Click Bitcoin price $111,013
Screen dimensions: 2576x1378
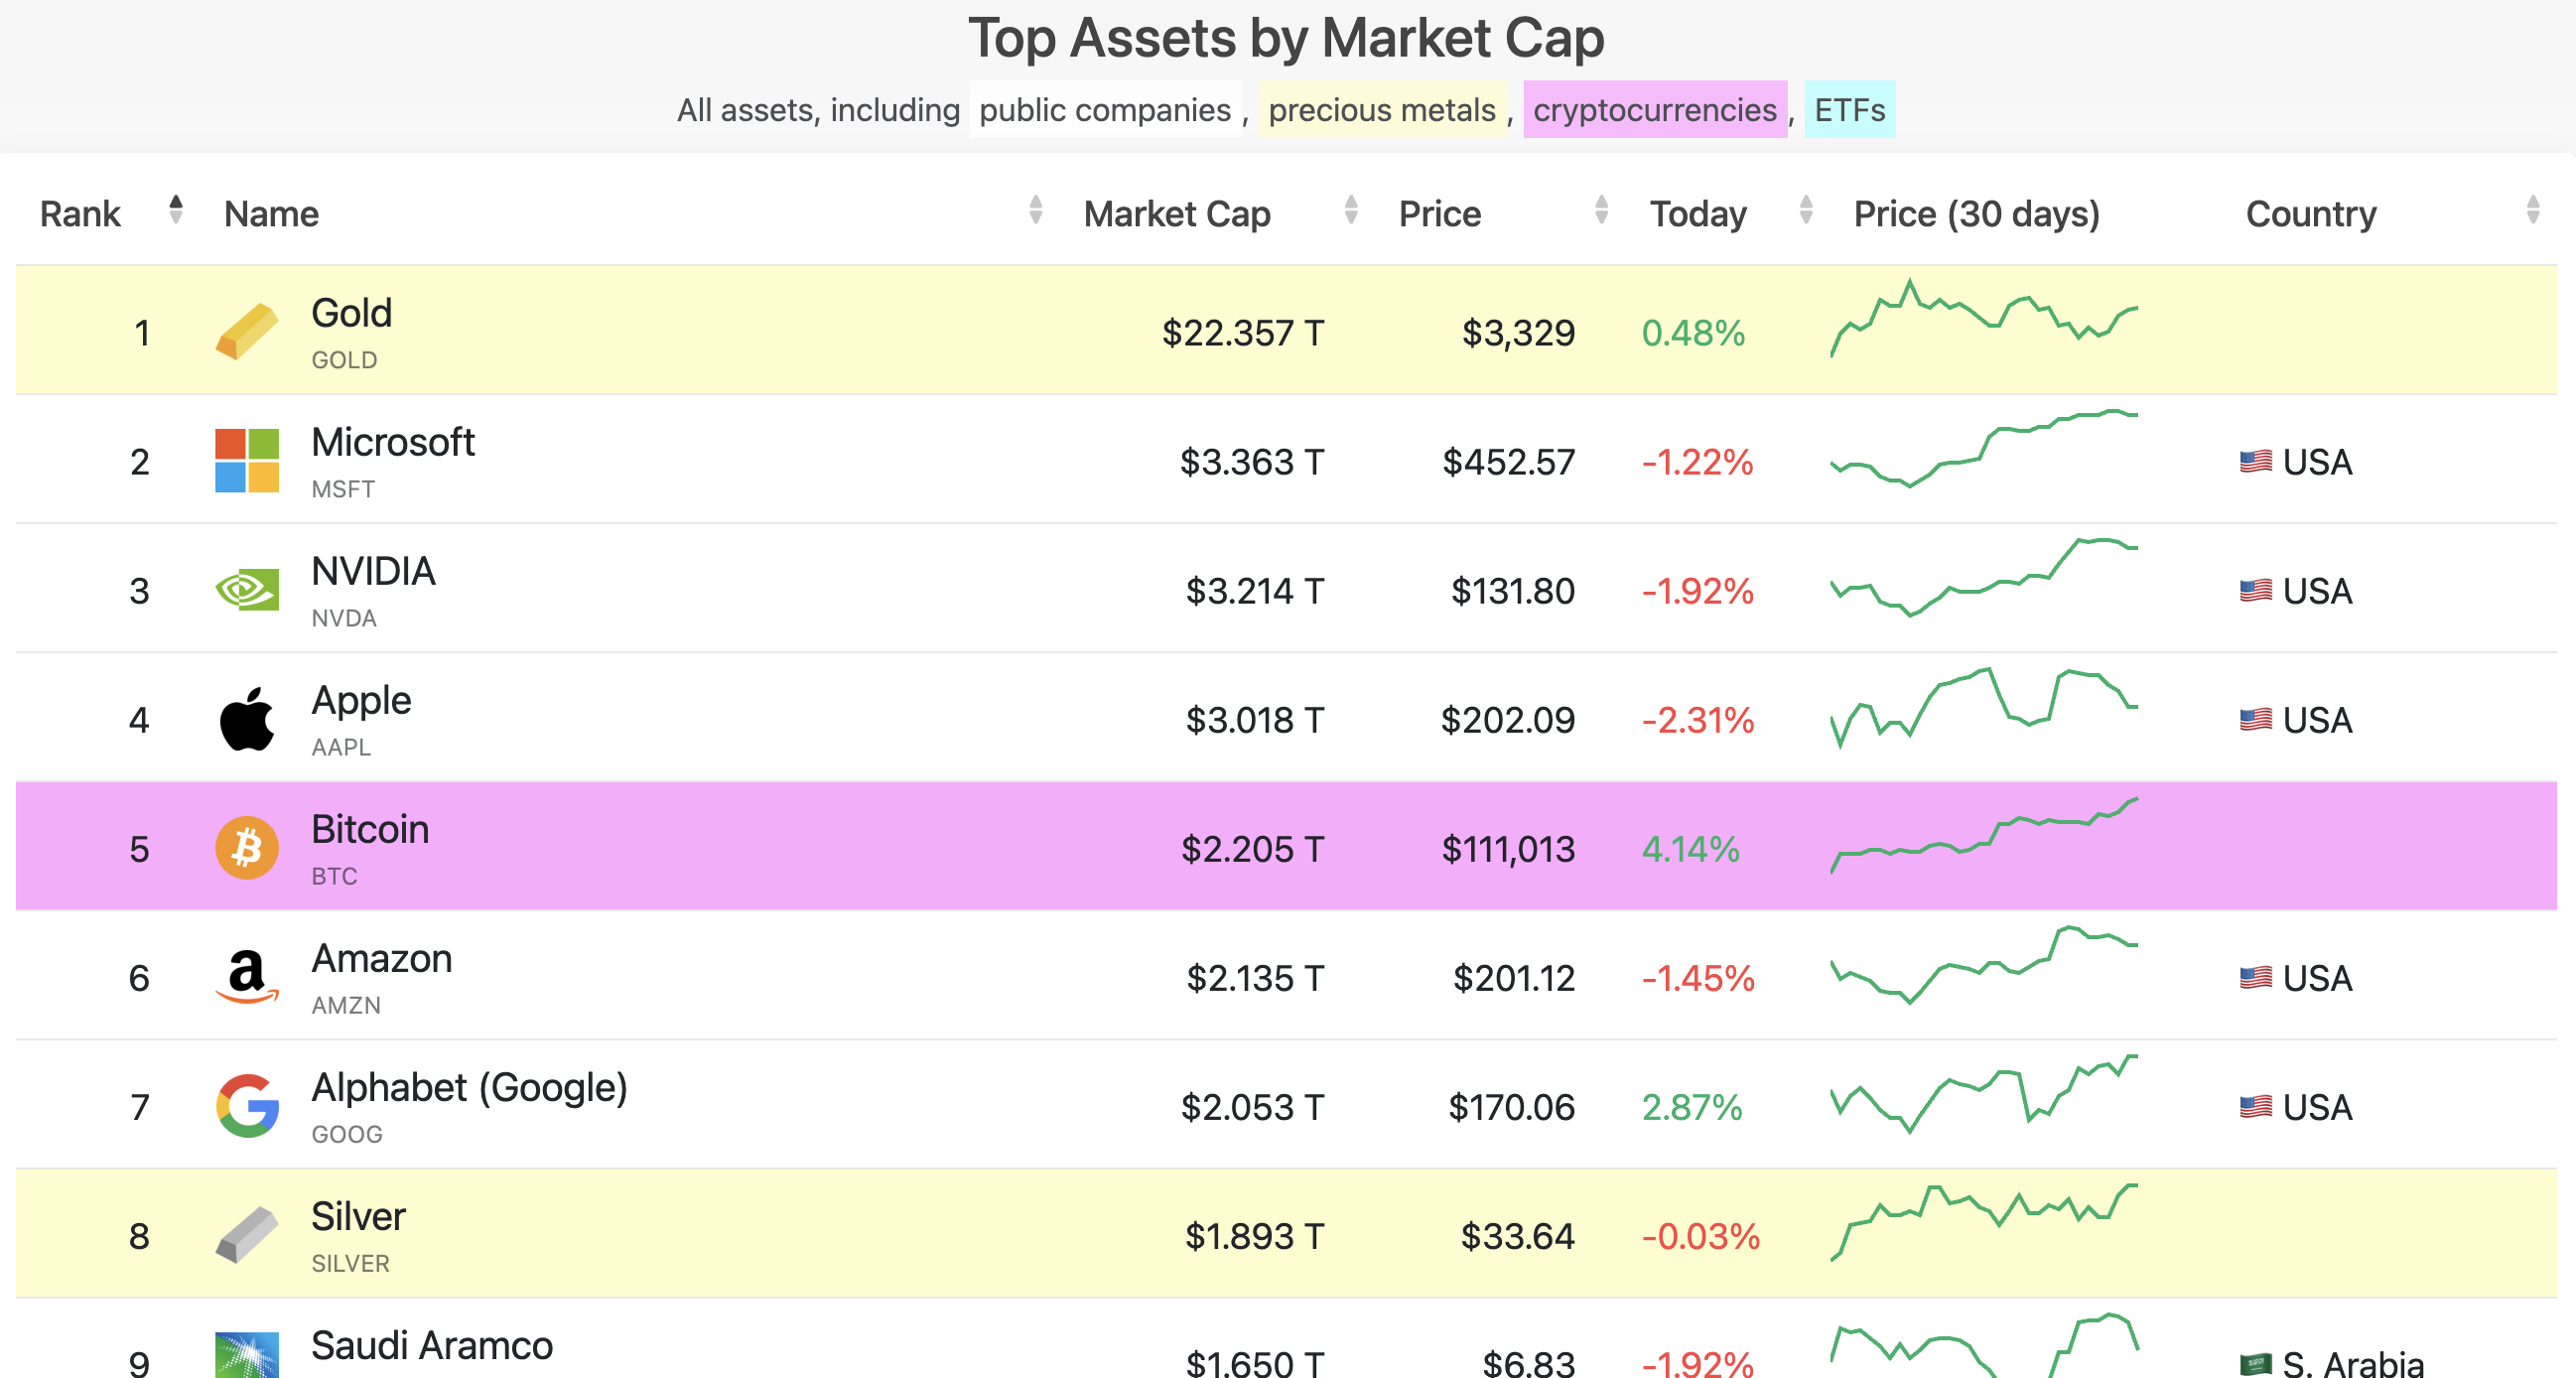tap(1508, 849)
